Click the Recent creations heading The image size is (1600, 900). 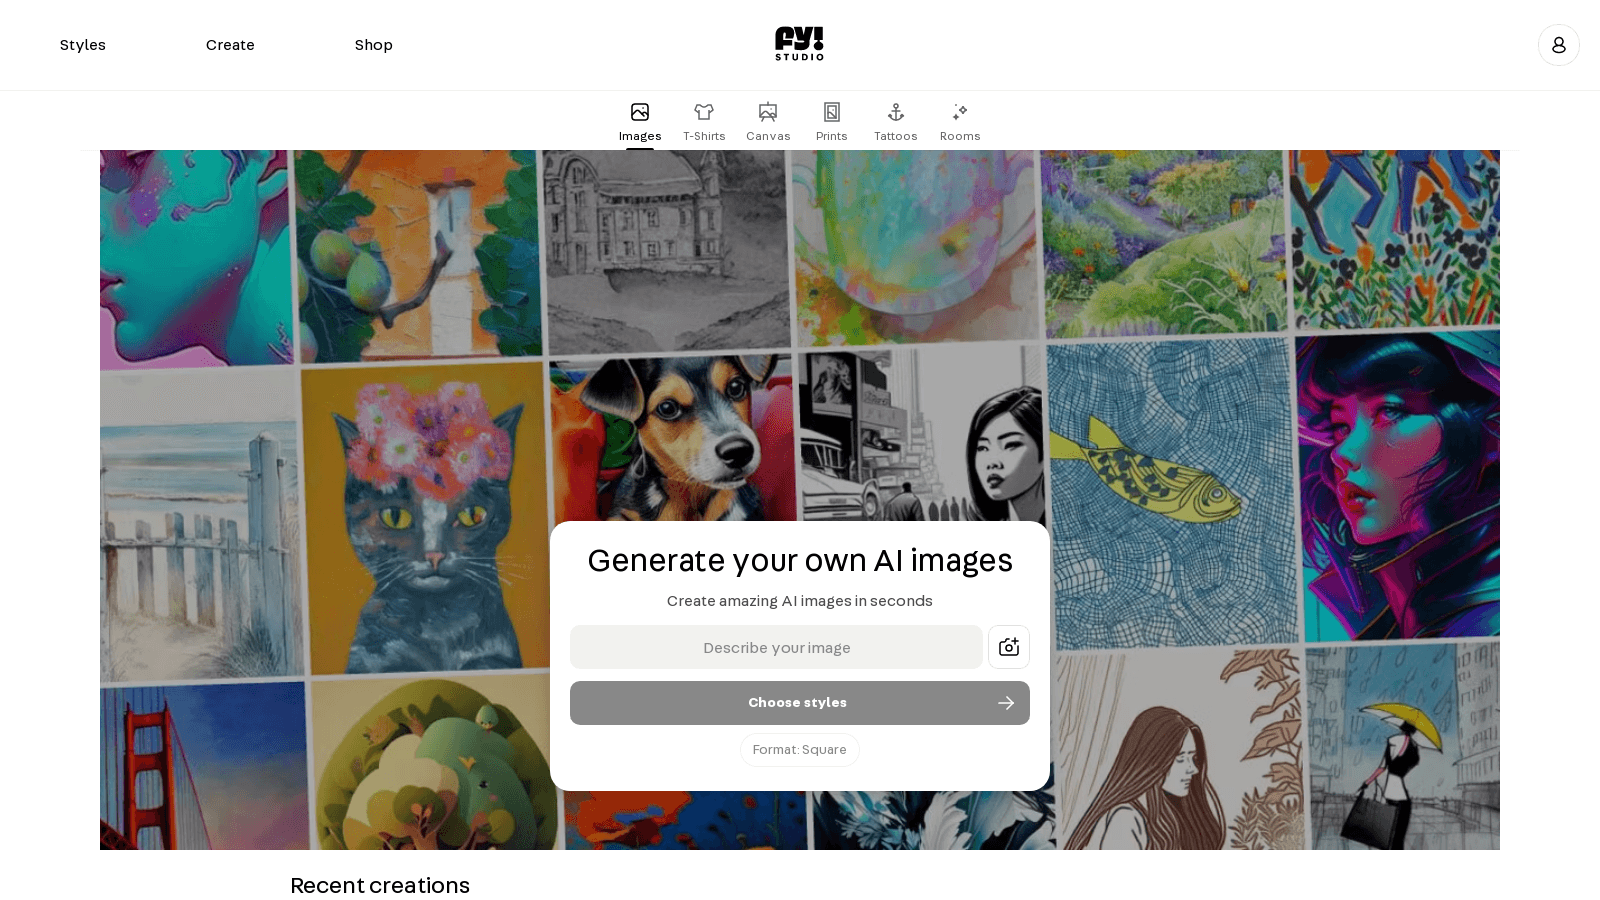380,885
